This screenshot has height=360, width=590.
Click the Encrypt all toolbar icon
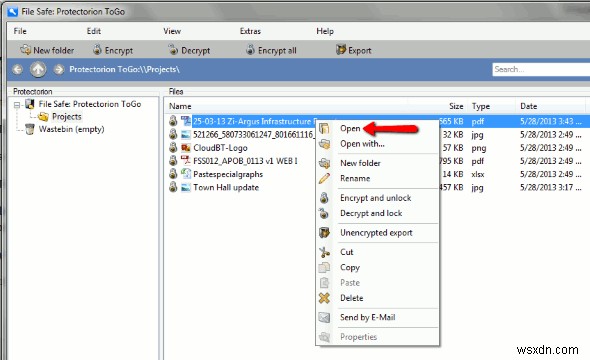click(250, 49)
